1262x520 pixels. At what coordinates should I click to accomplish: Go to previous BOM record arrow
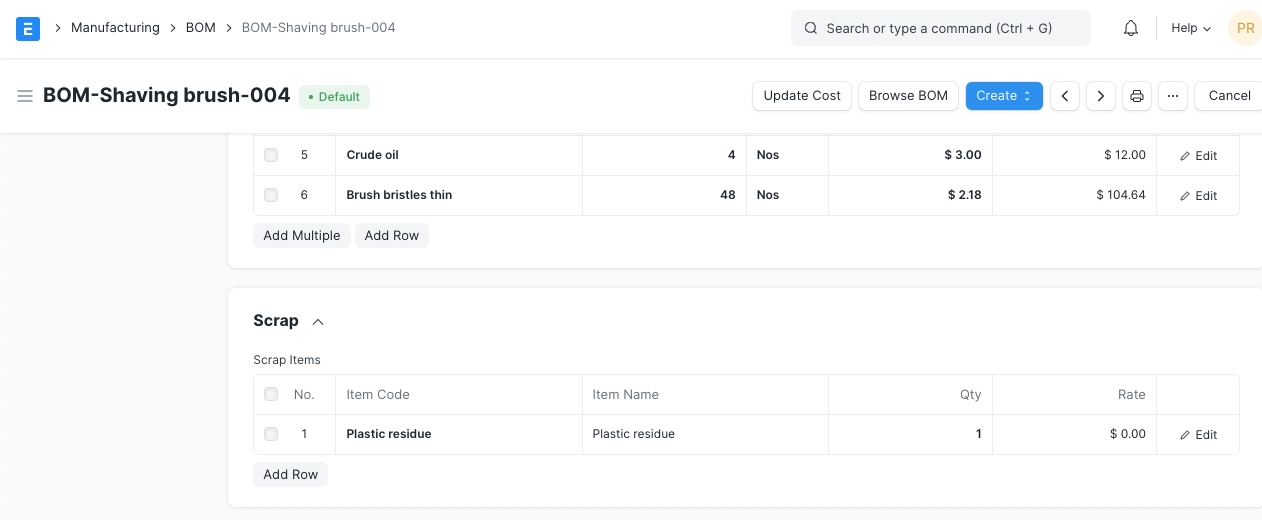(1065, 96)
